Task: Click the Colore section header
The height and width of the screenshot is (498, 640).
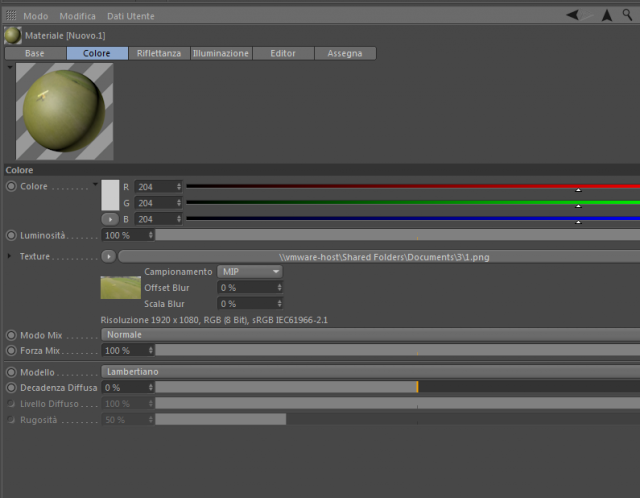Action: click(322, 170)
